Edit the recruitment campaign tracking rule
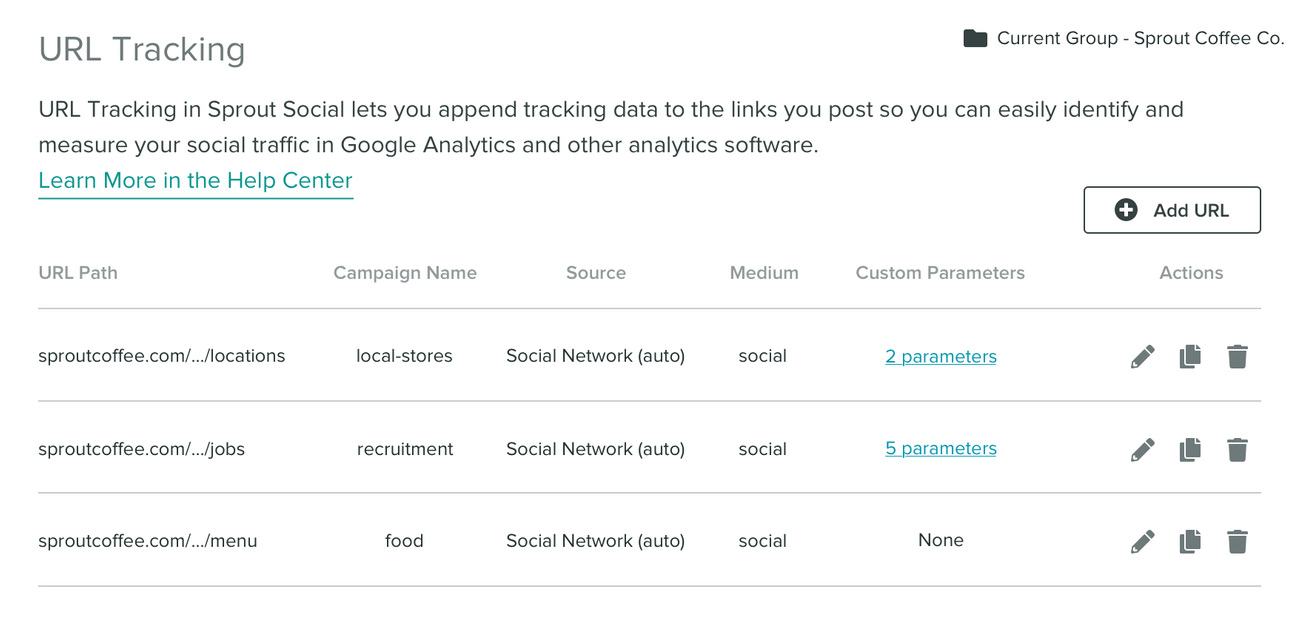The image size is (1300, 637). pos(1142,450)
